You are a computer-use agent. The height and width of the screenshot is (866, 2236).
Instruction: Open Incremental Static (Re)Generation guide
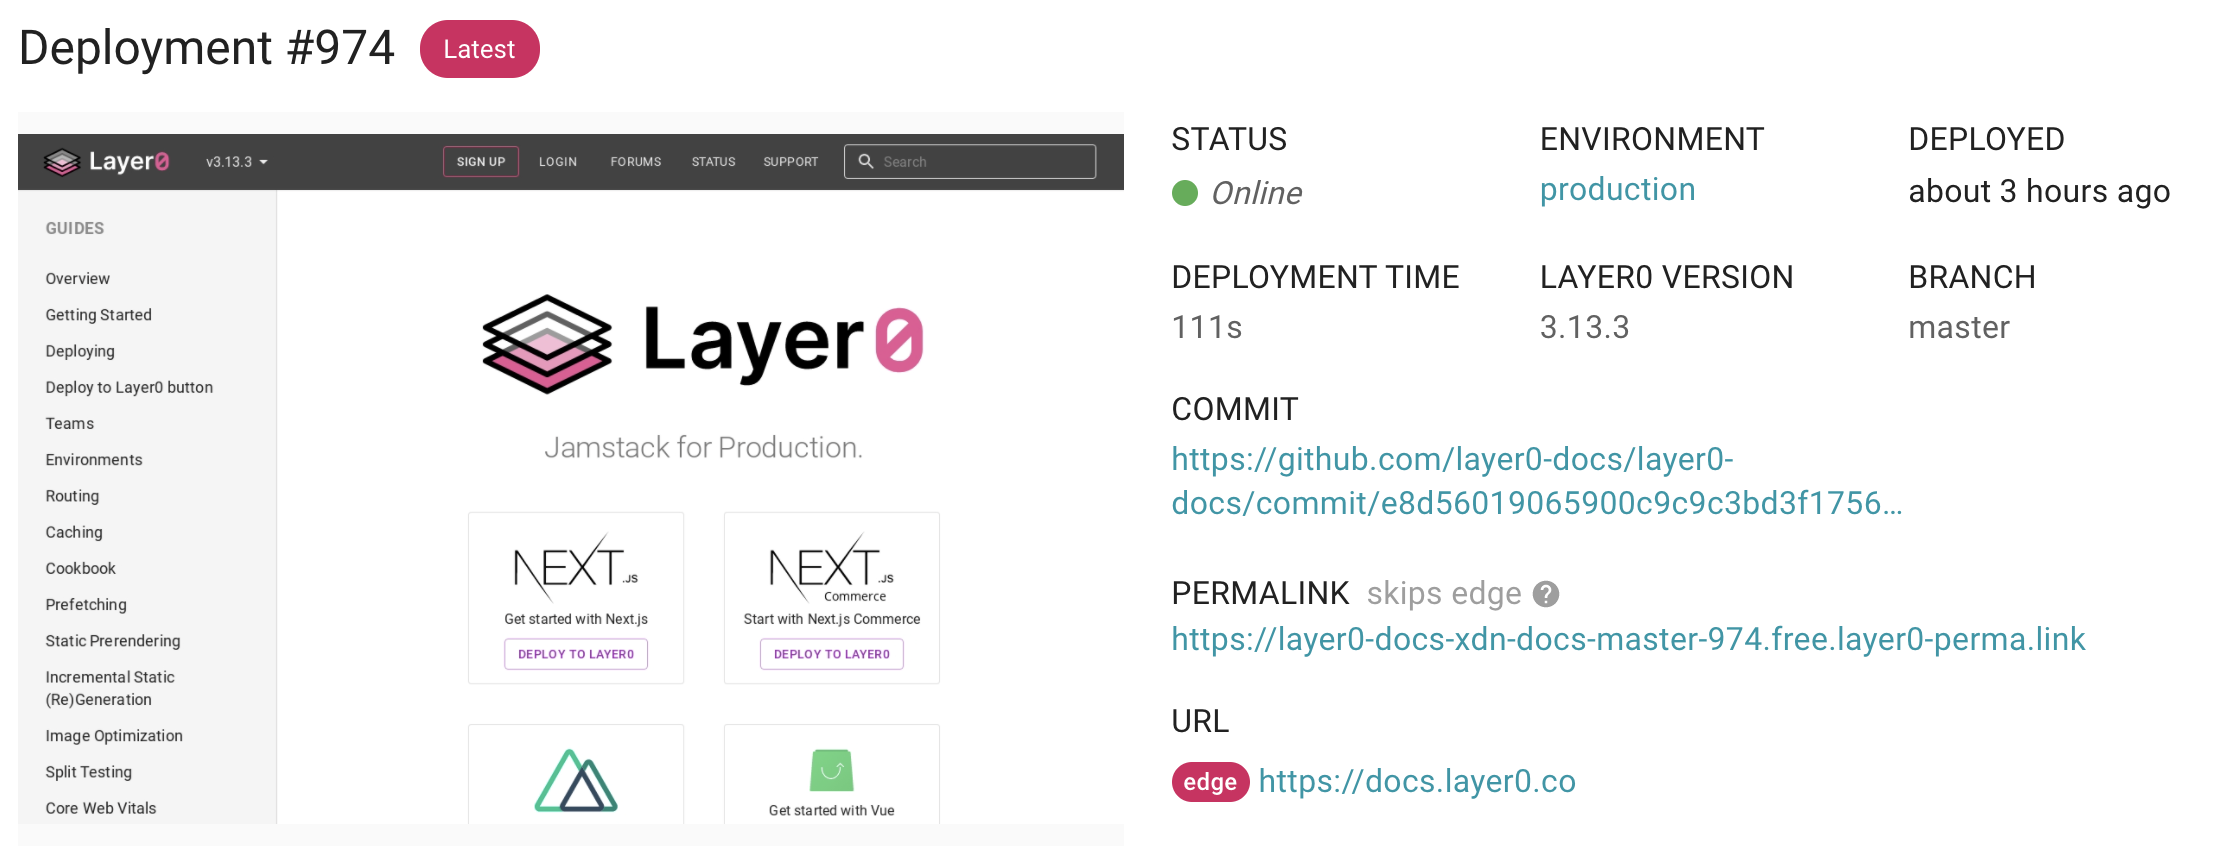[x=110, y=688]
